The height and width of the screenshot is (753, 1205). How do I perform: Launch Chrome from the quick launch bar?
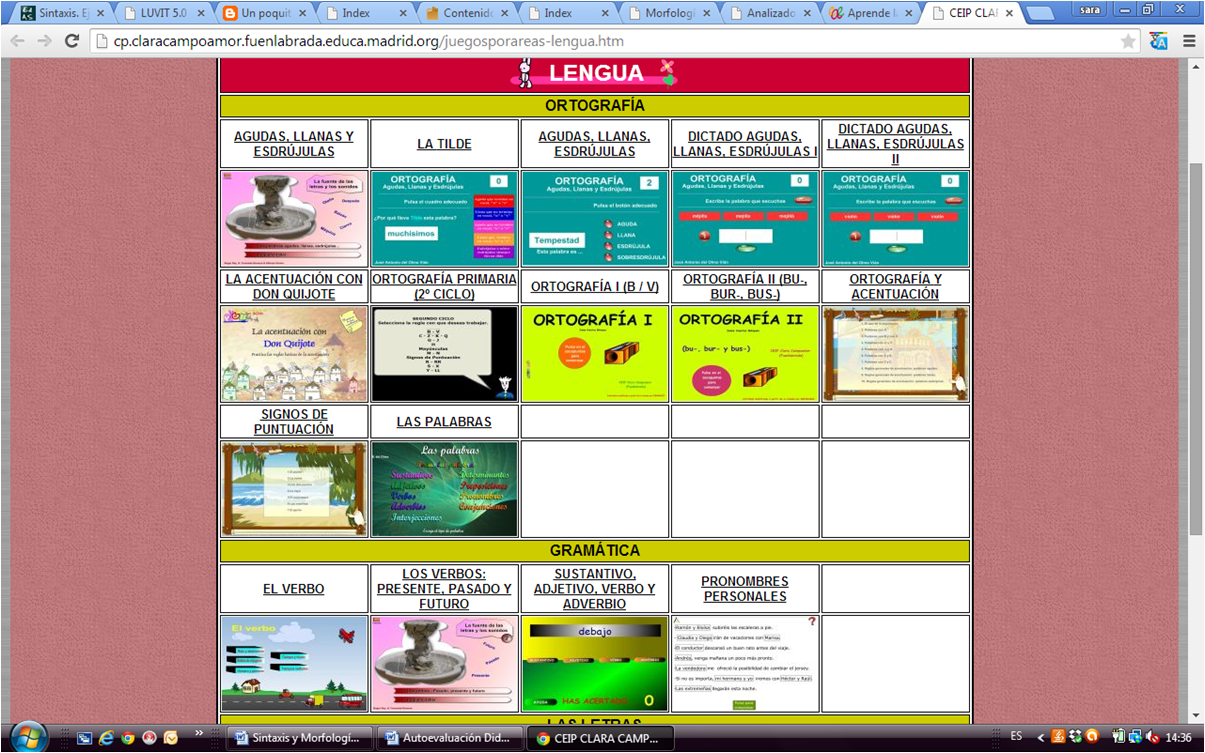pyautogui.click(x=128, y=738)
